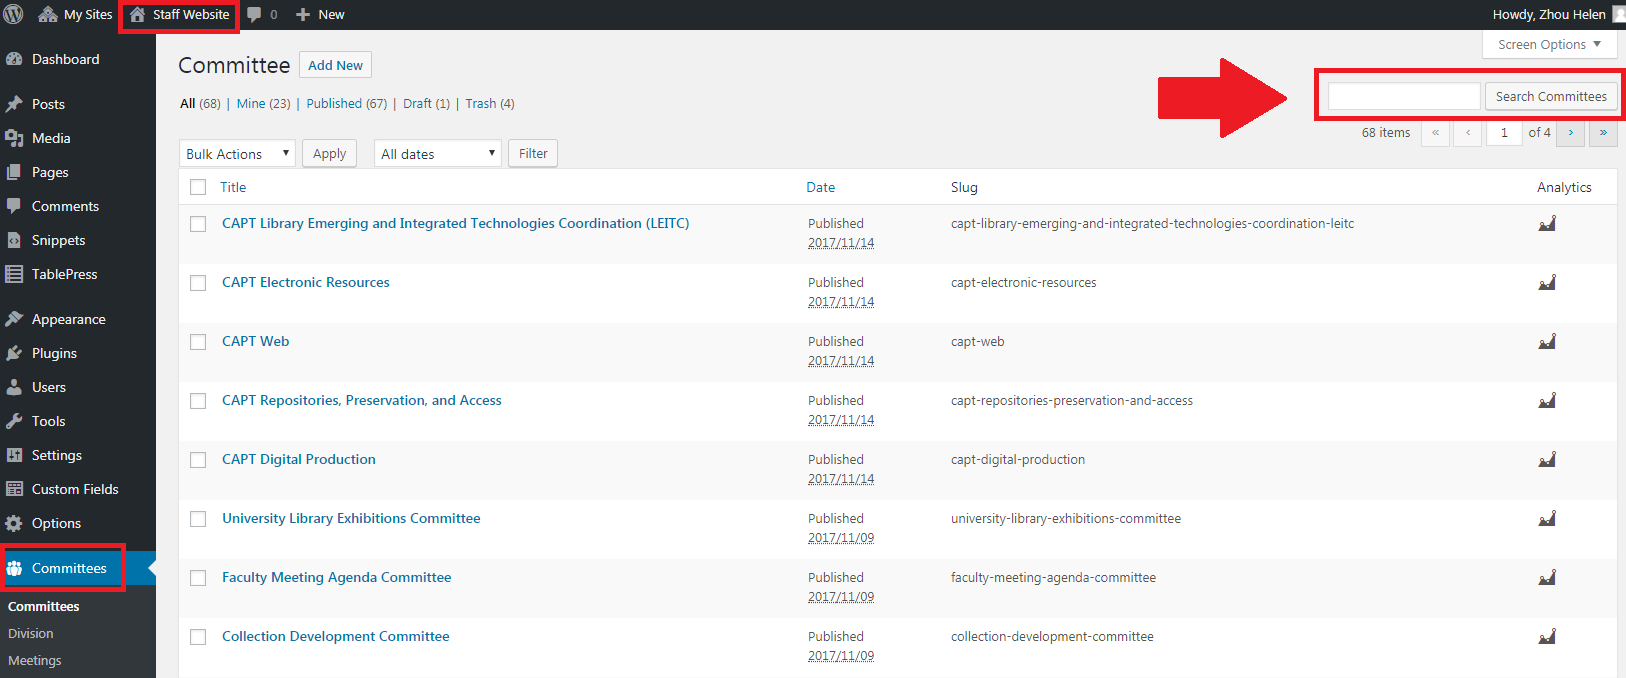Go to next page arrow in pagination
Screen dimensions: 1626x678
point(1570,133)
